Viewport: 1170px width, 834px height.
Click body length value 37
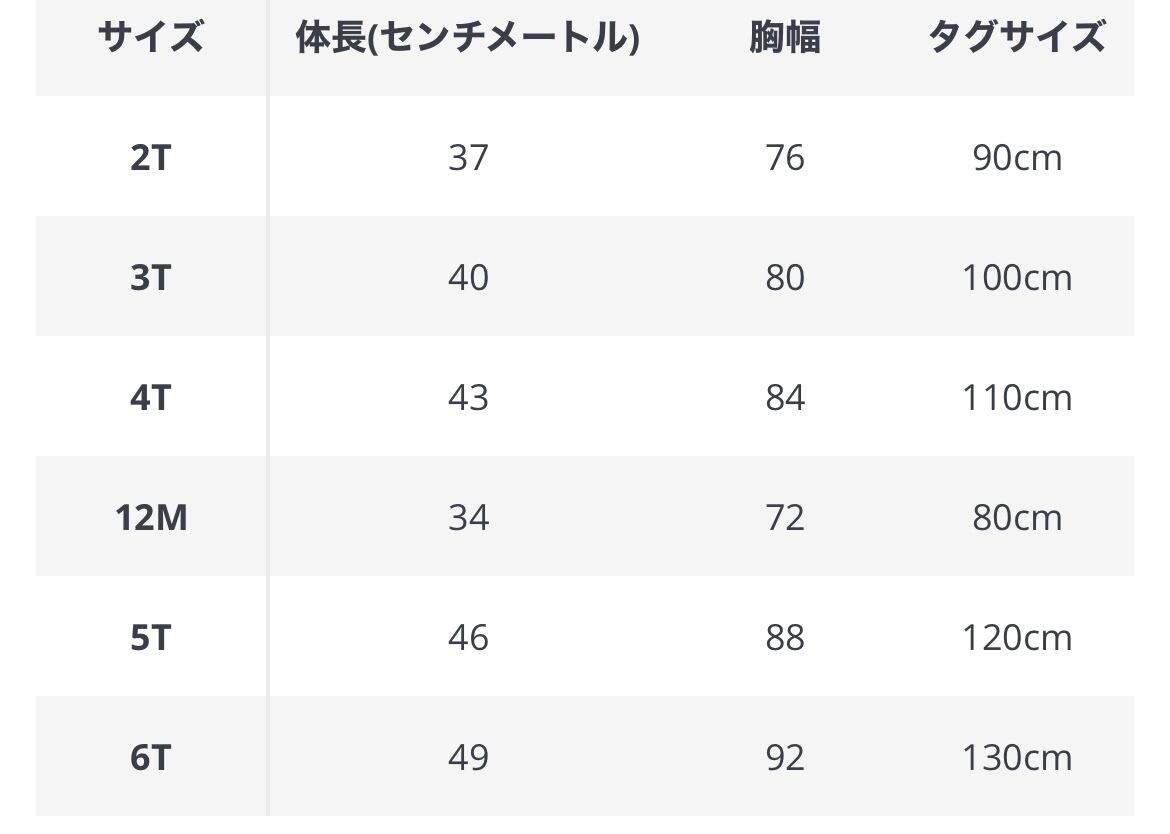pos(468,158)
